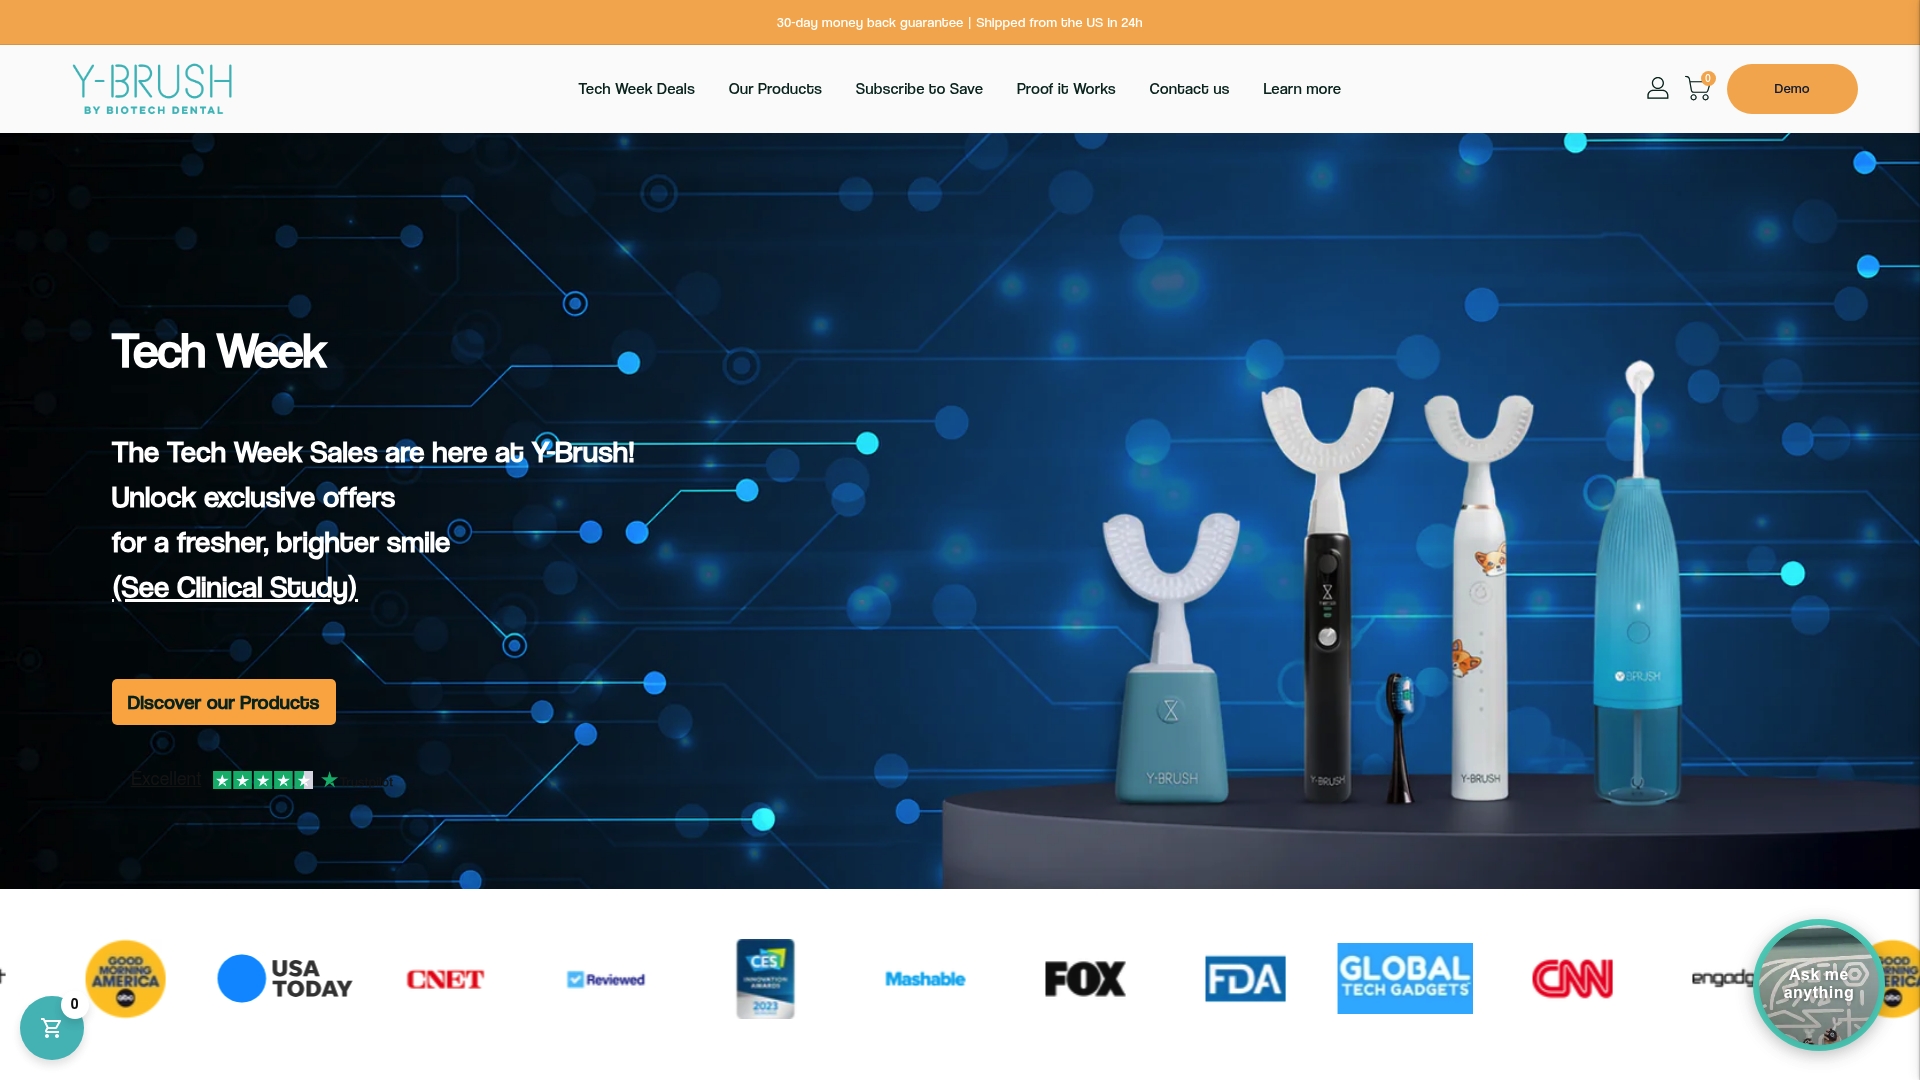This screenshot has height=1080, width=1920.
Task: Open the Ask me anything chat widget
Action: pos(1818,984)
